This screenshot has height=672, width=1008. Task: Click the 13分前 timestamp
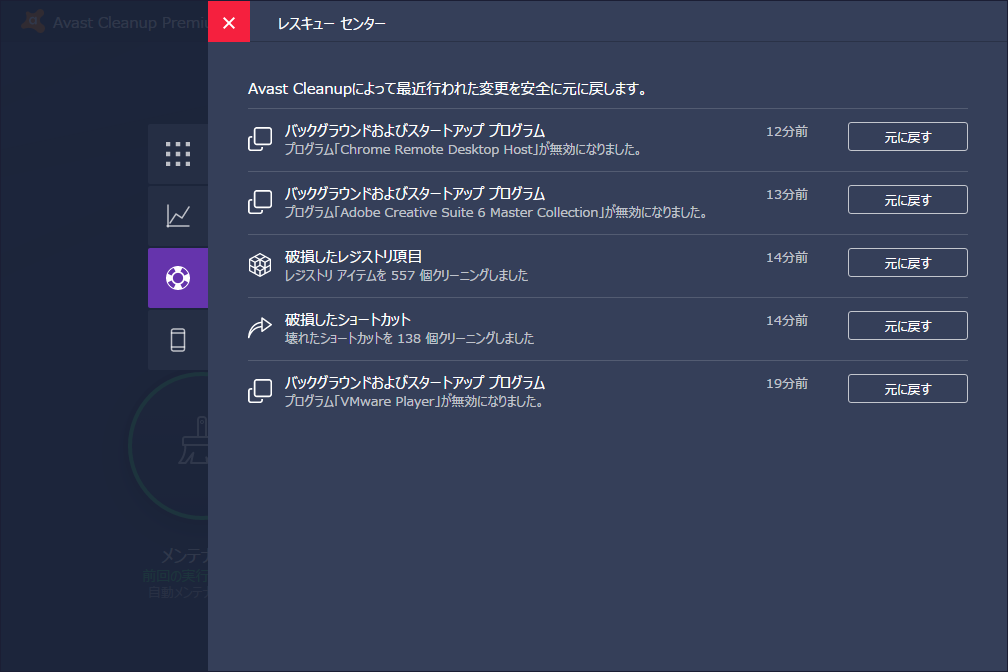(787, 195)
